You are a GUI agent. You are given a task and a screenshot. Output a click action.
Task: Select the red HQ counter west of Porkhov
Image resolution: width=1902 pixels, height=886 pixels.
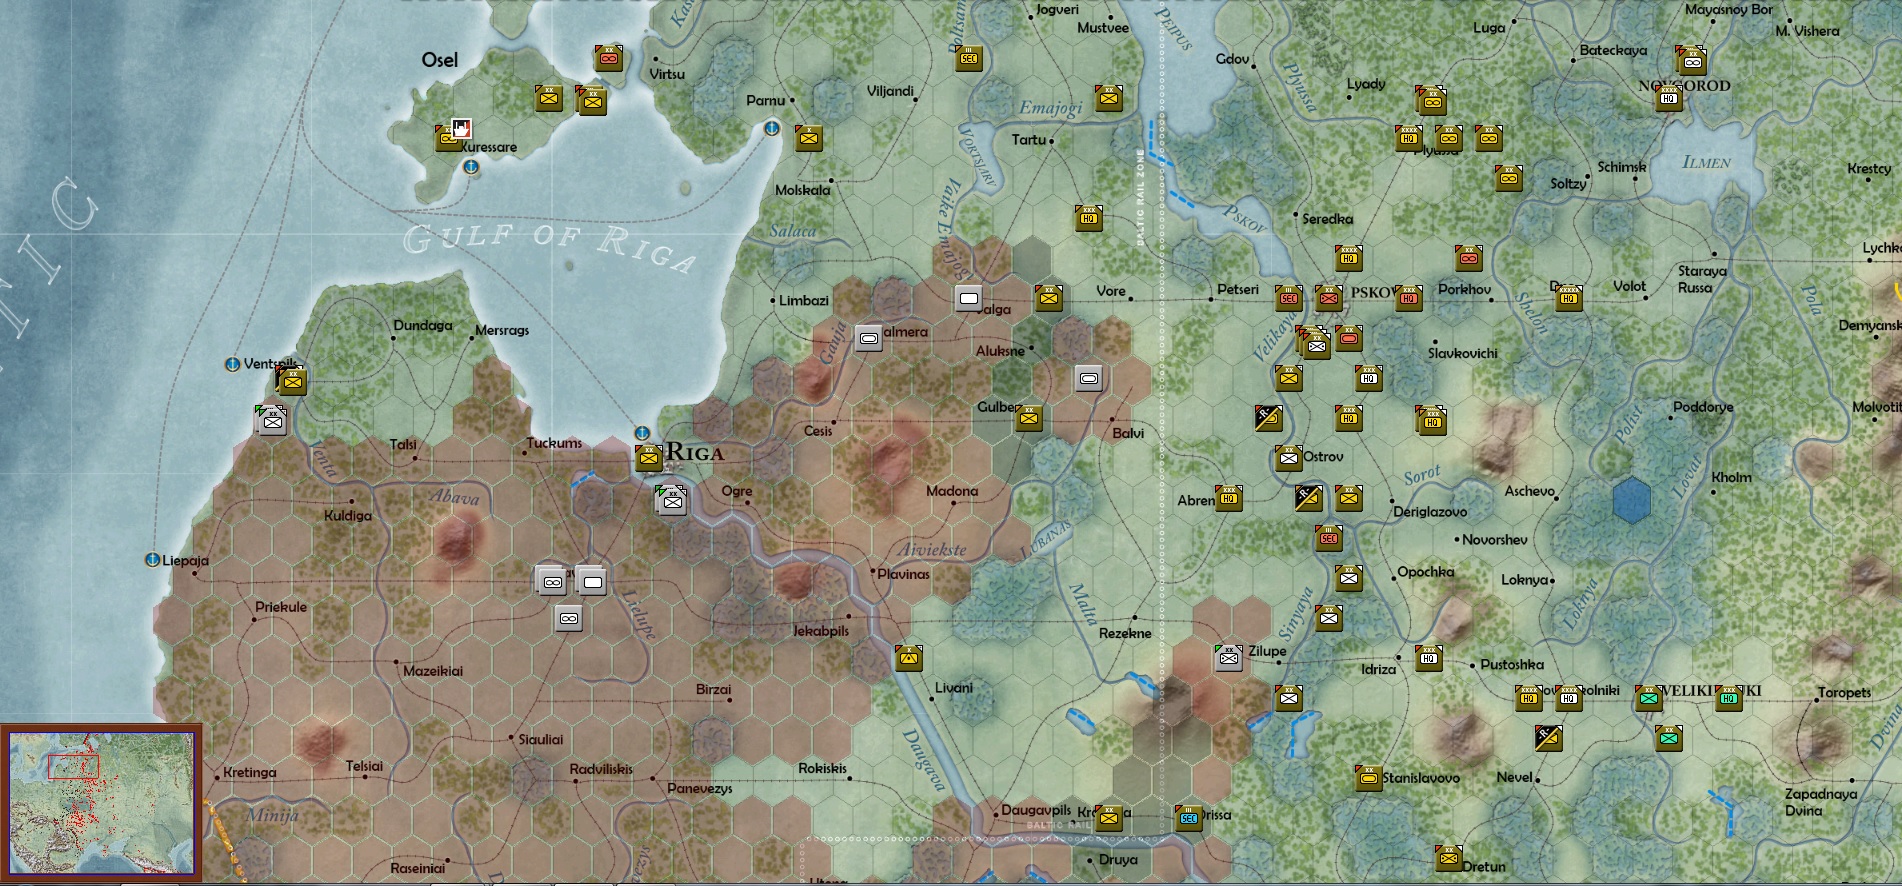(x=1409, y=297)
